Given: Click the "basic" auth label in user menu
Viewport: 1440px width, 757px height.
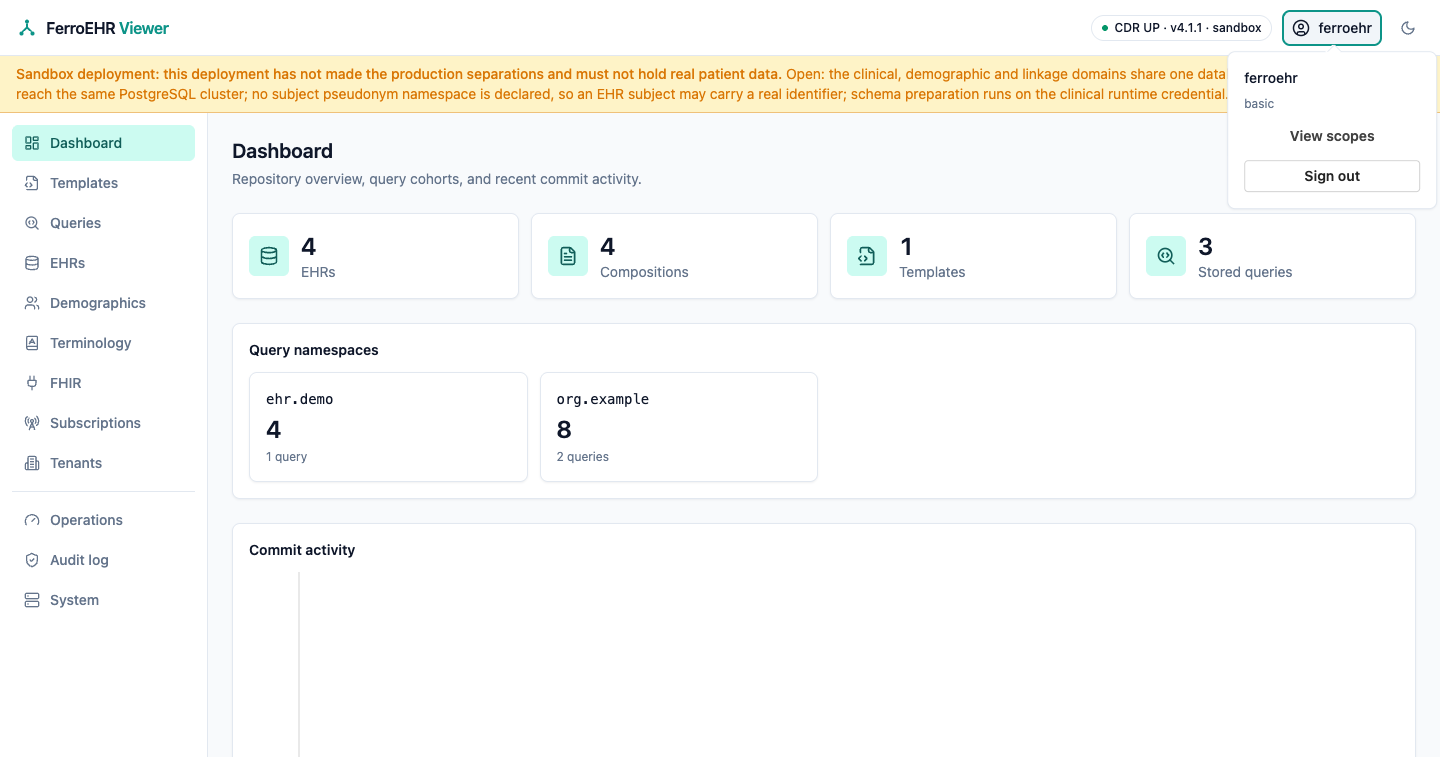Looking at the screenshot, I should [1259, 104].
